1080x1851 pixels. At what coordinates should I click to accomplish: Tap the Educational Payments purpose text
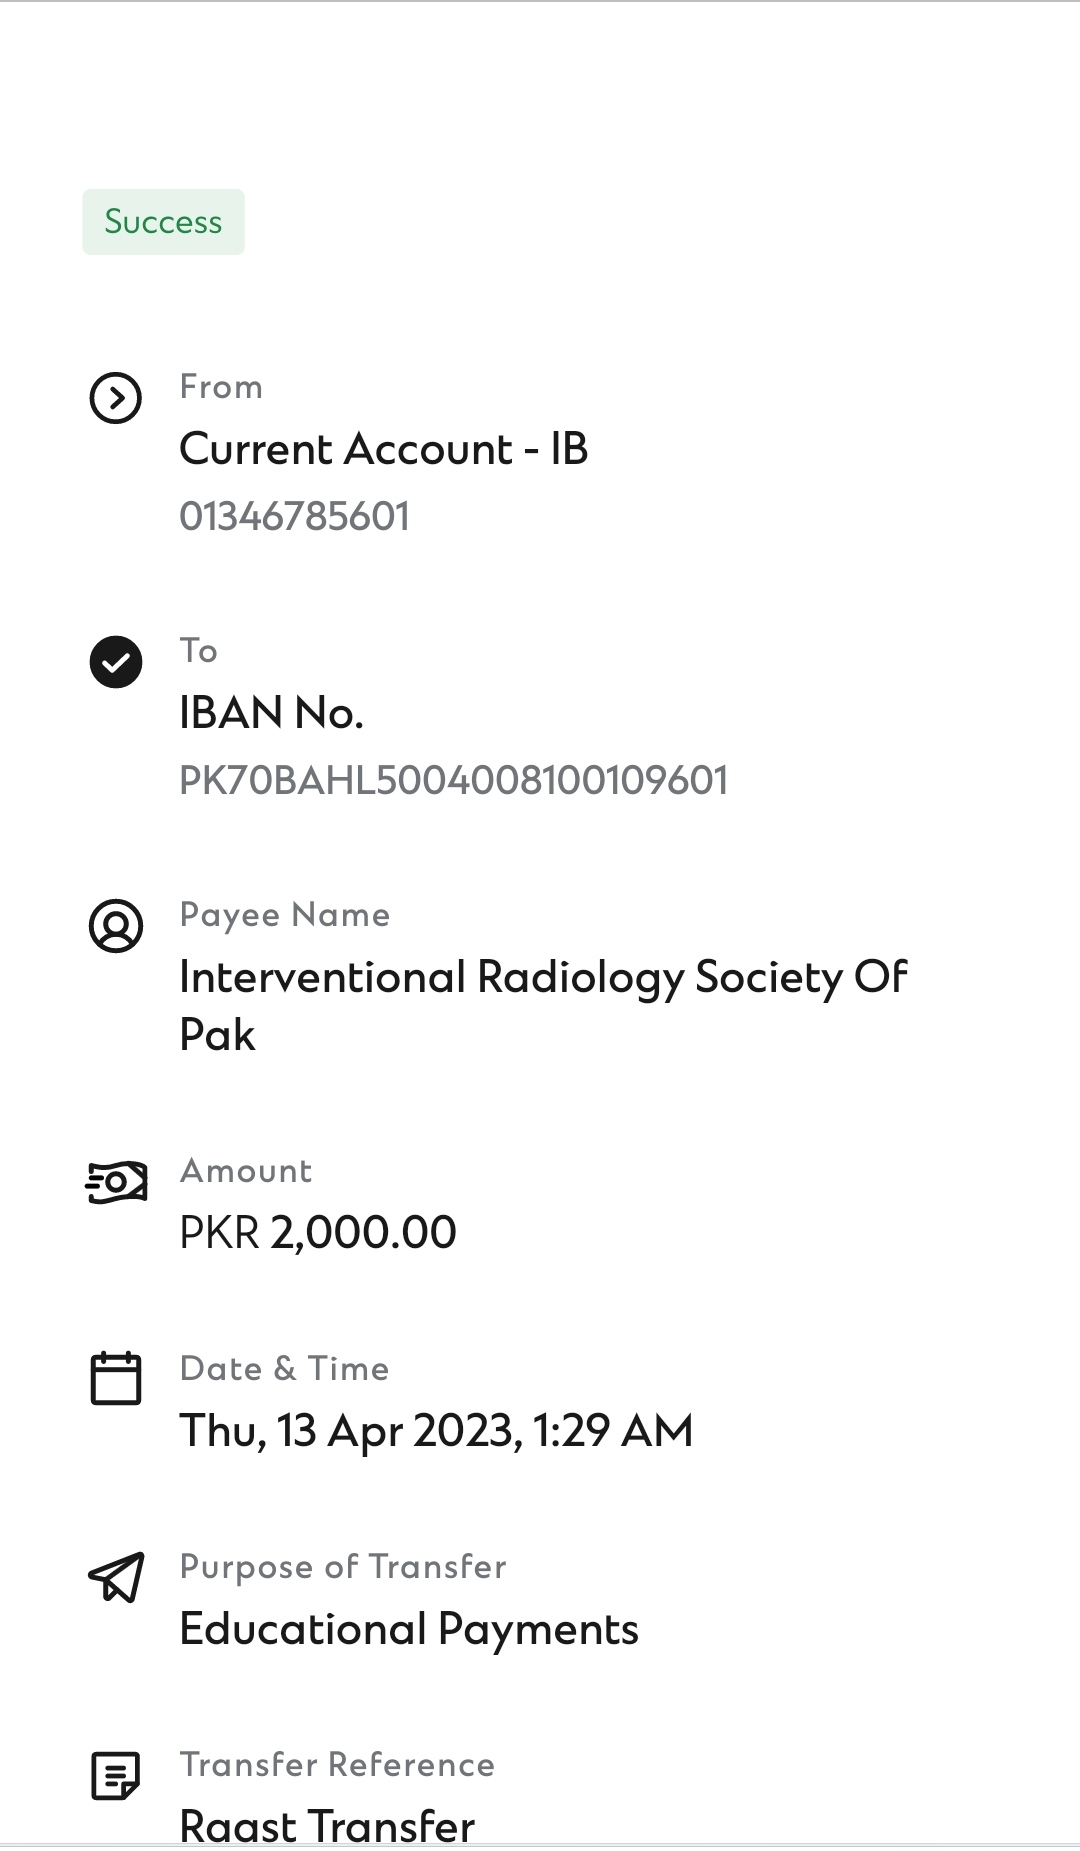coord(408,1629)
